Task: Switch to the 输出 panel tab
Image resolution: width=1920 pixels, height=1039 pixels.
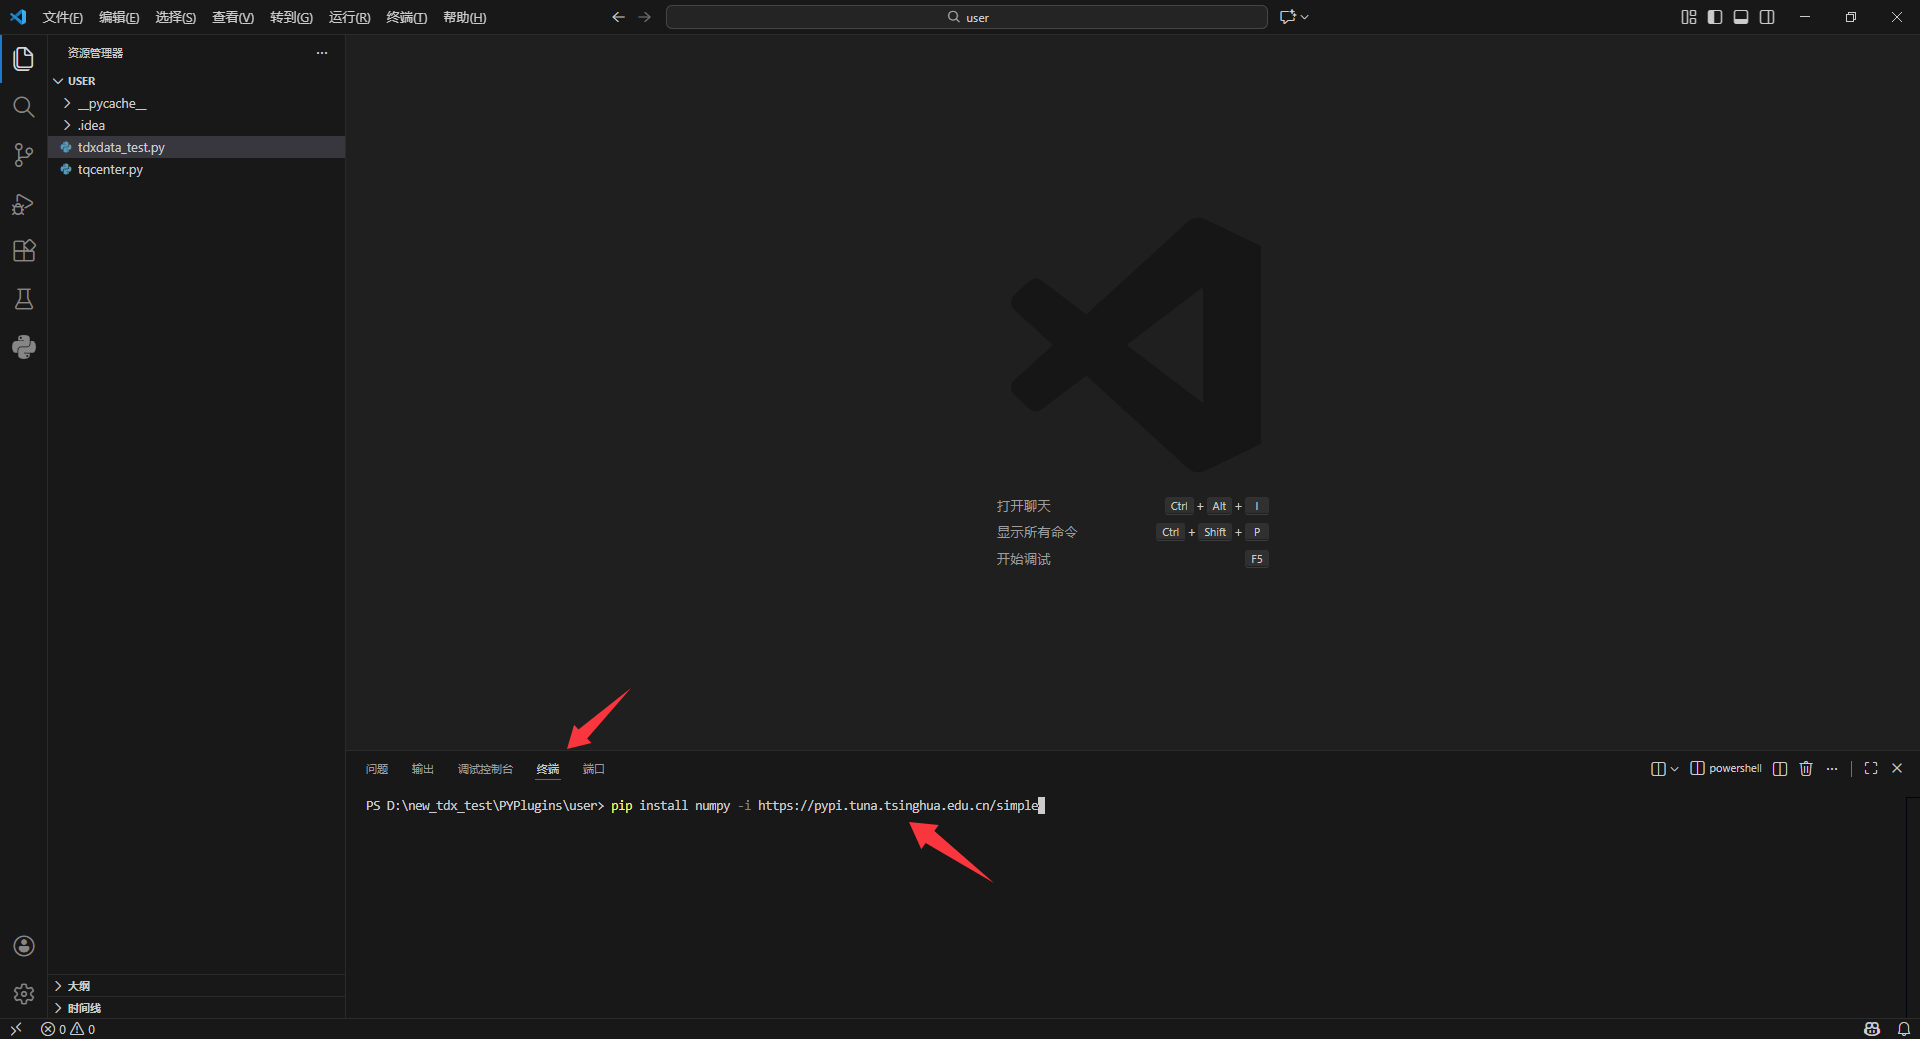Action: point(422,769)
